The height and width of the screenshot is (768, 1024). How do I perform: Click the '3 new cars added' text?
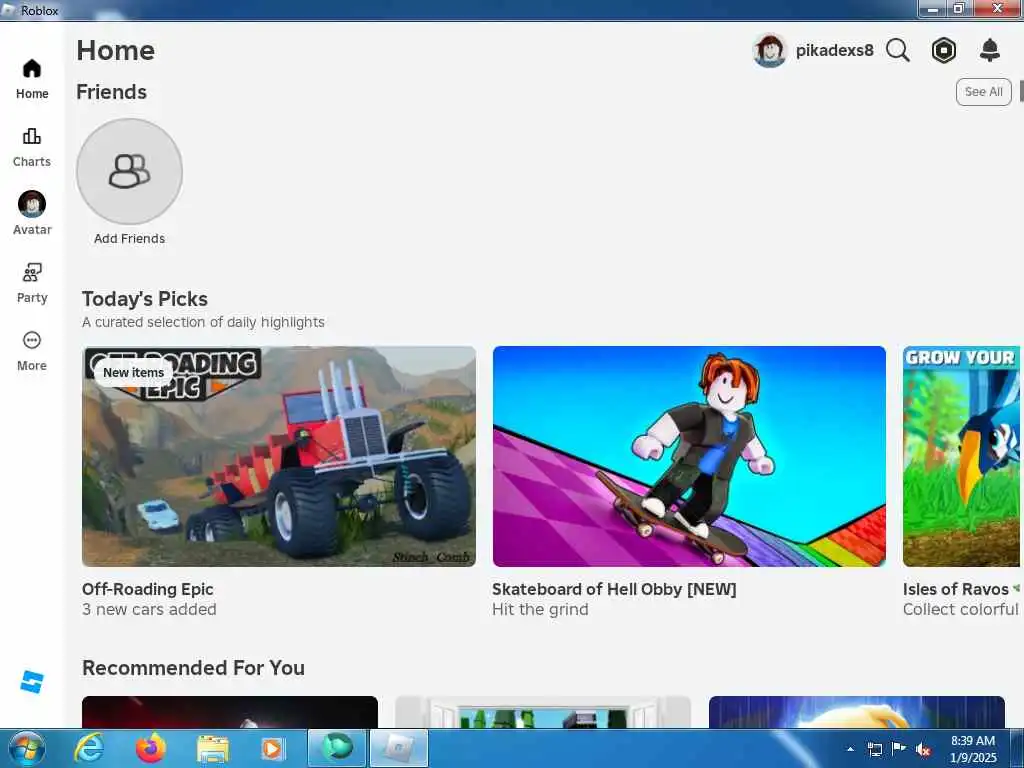(149, 609)
